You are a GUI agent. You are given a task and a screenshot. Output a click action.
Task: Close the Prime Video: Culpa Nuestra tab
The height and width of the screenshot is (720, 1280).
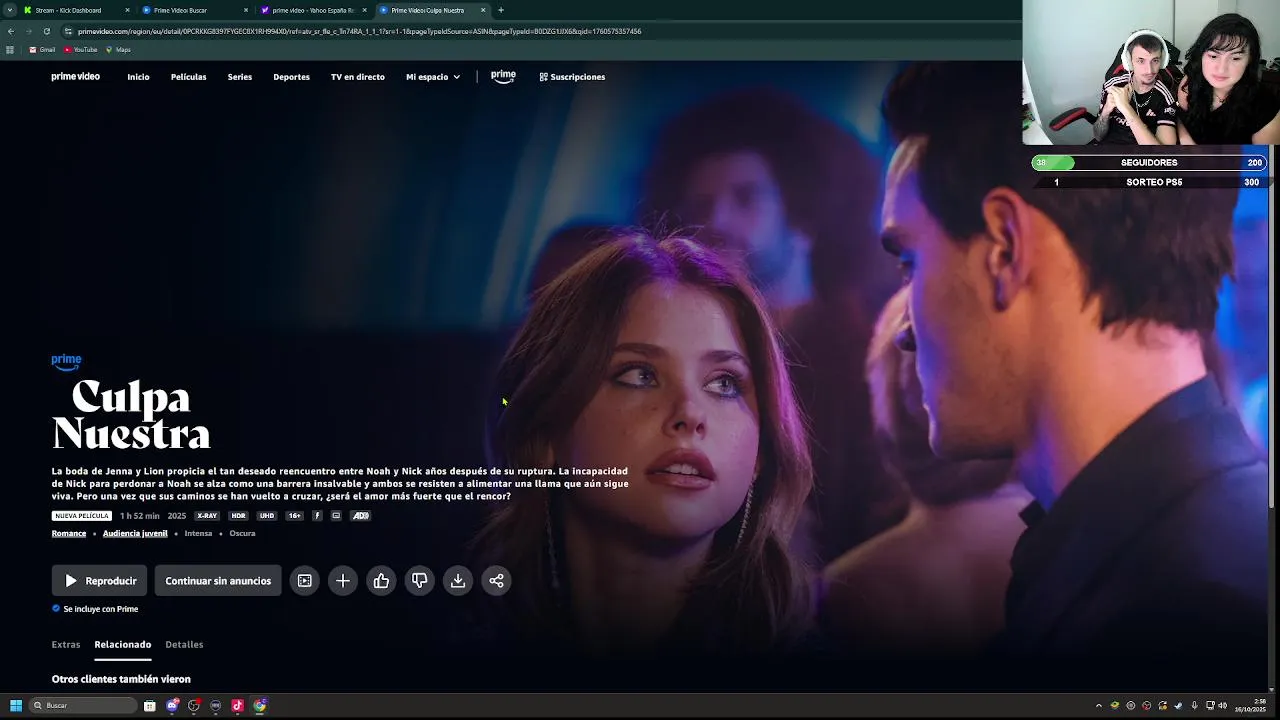483,10
